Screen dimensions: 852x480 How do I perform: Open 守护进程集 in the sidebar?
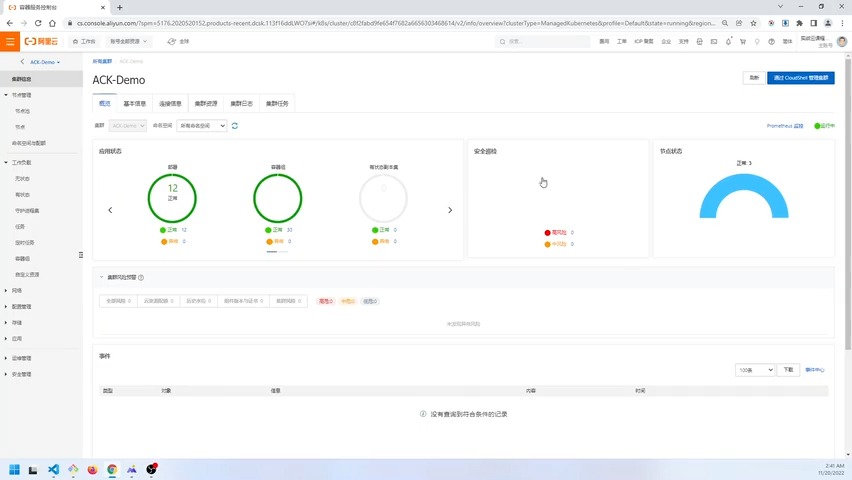[x=27, y=210]
